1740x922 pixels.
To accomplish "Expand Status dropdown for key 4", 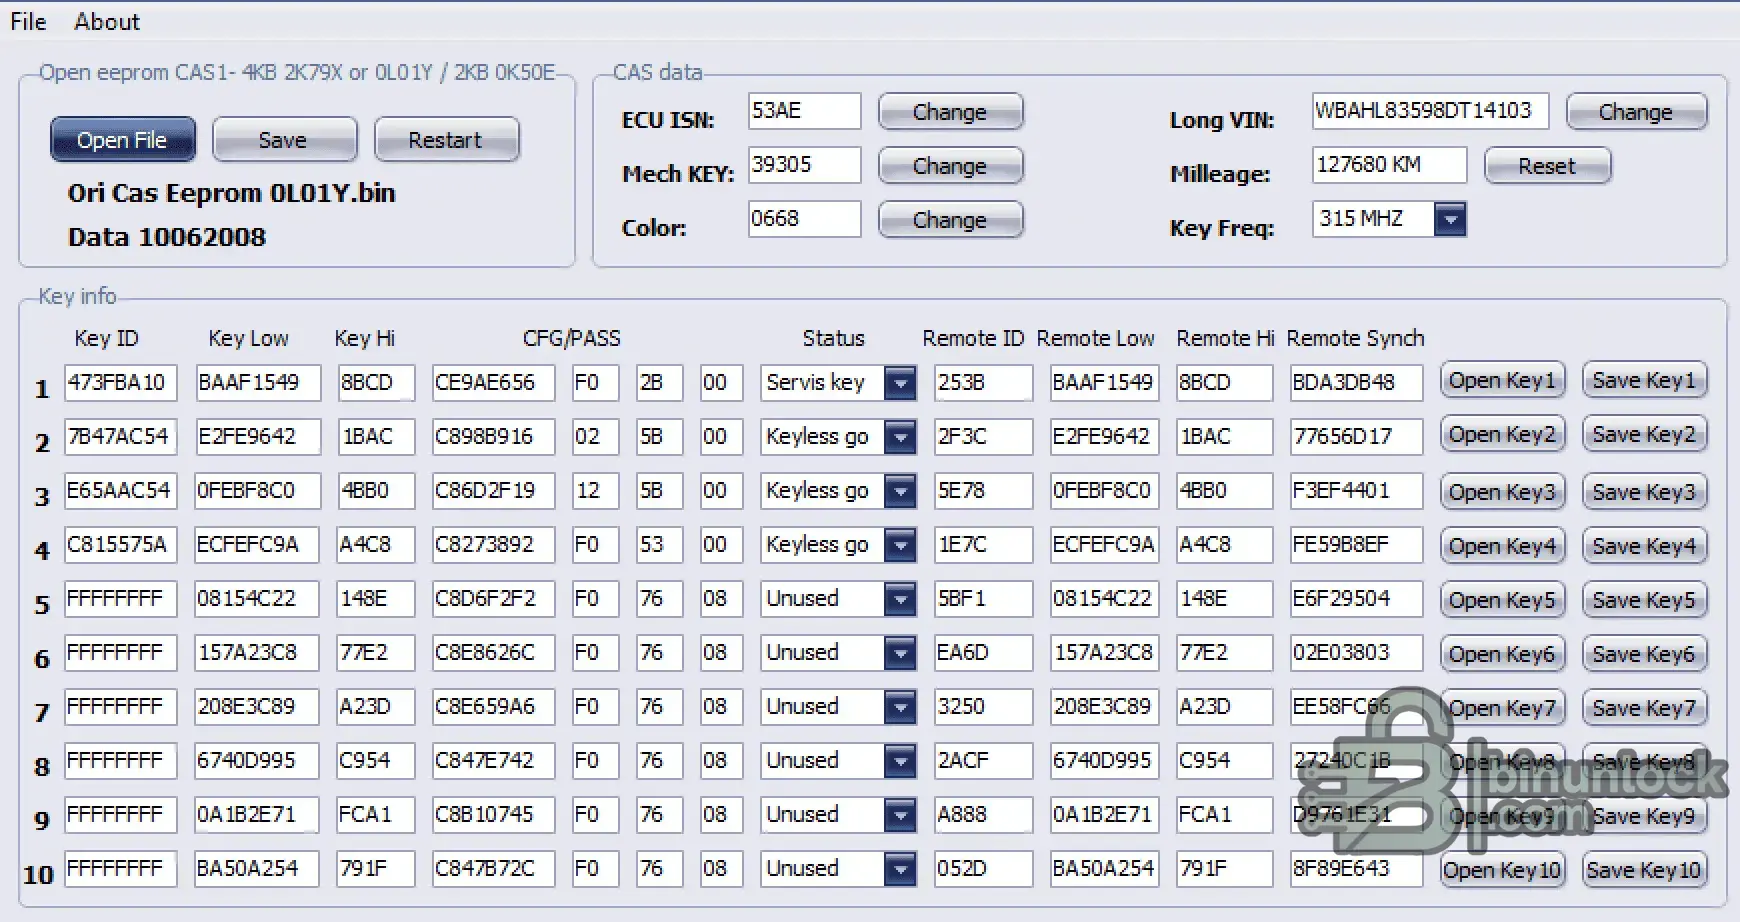I will [x=901, y=545].
